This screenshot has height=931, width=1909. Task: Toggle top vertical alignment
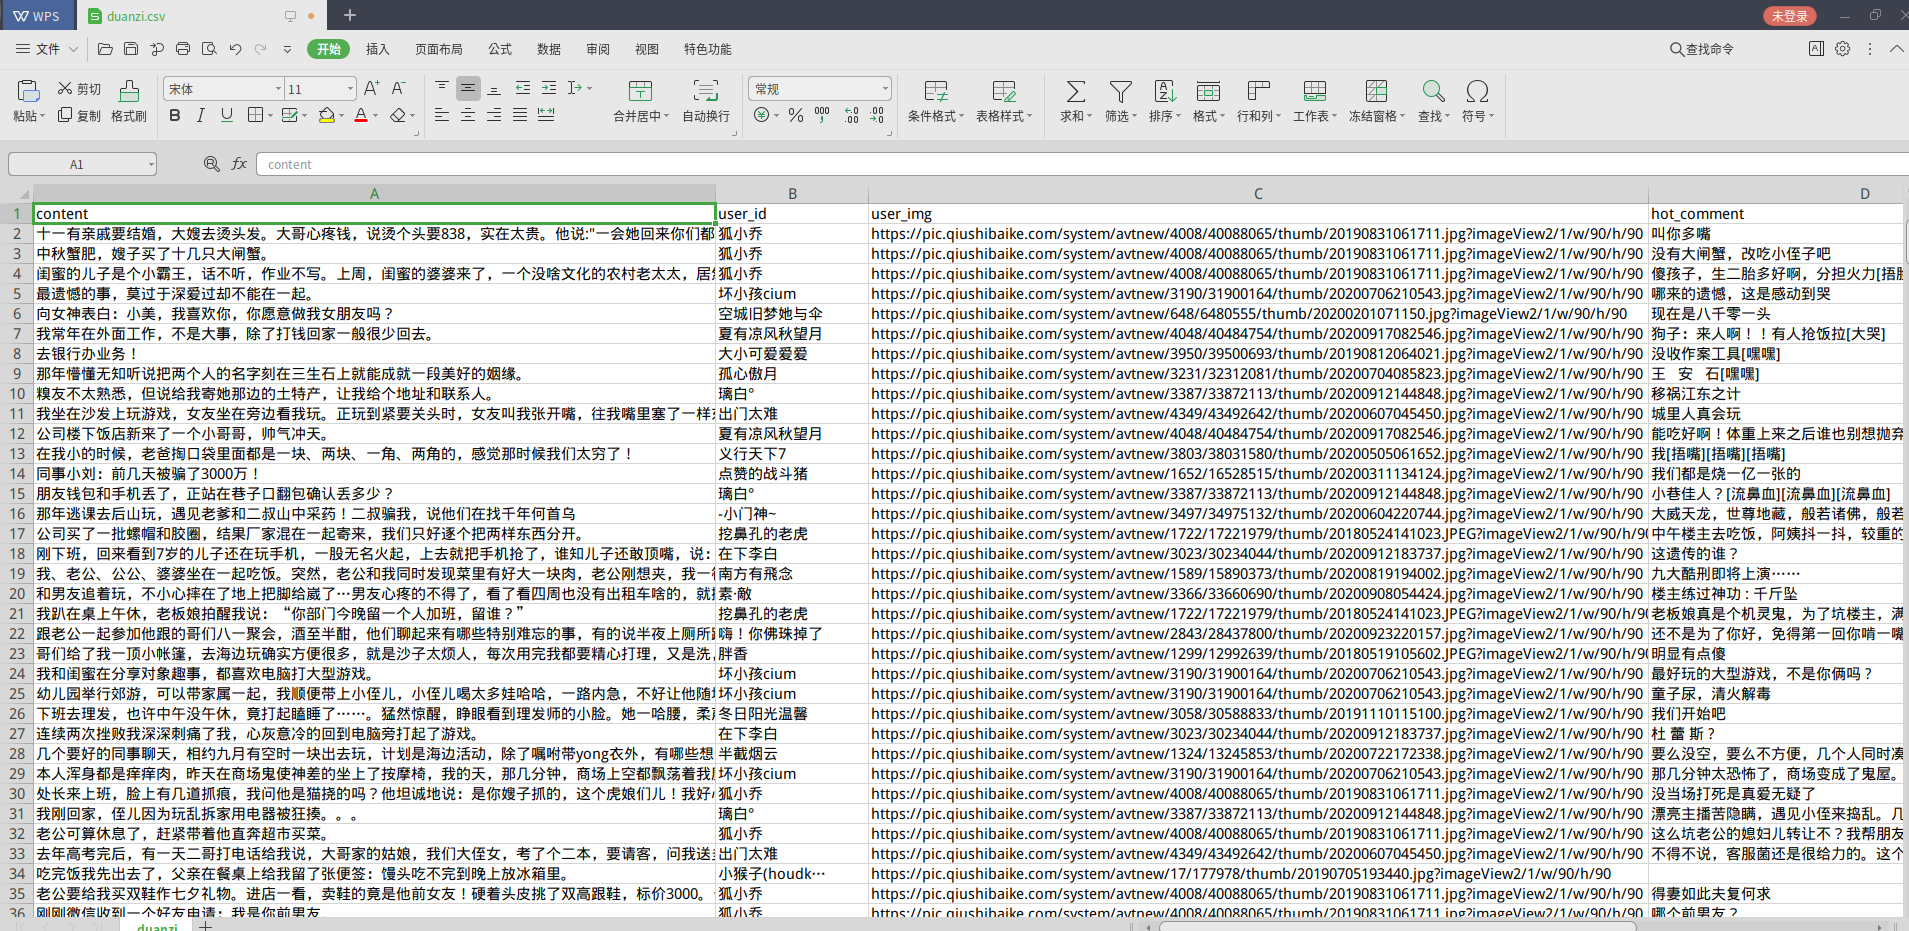[x=442, y=89]
